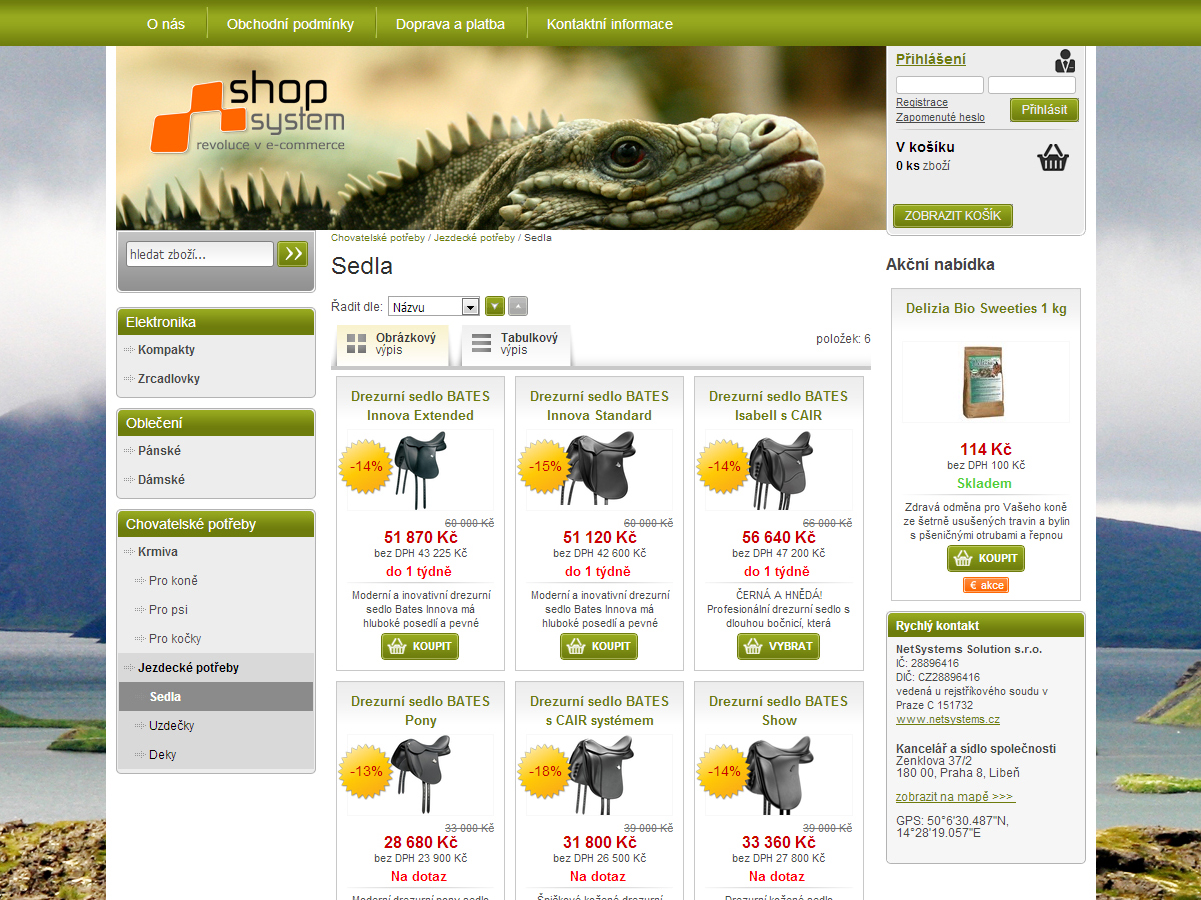1201x900 pixels.
Task: Click the Delizia Bio Sweeties product thumbnail
Action: (986, 382)
